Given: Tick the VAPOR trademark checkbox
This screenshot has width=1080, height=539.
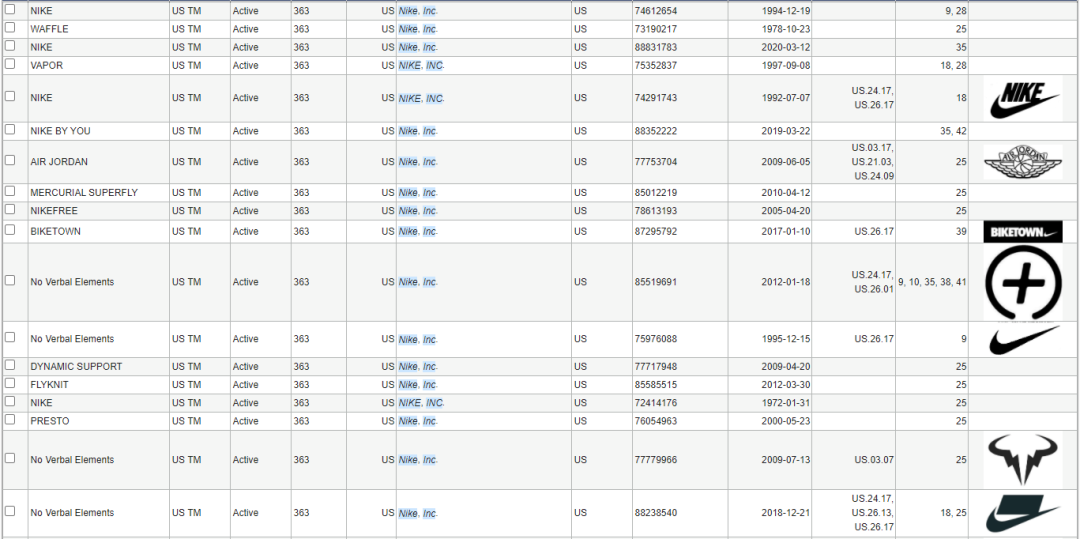Looking at the screenshot, I should click(x=10, y=63).
